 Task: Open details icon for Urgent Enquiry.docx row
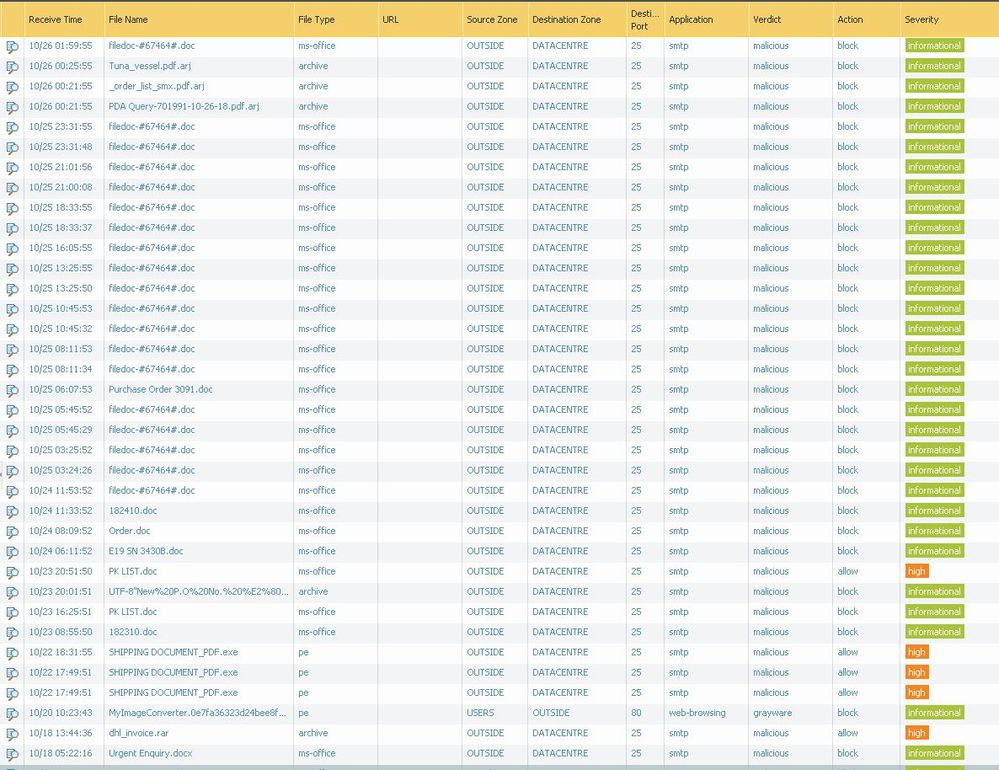point(12,754)
